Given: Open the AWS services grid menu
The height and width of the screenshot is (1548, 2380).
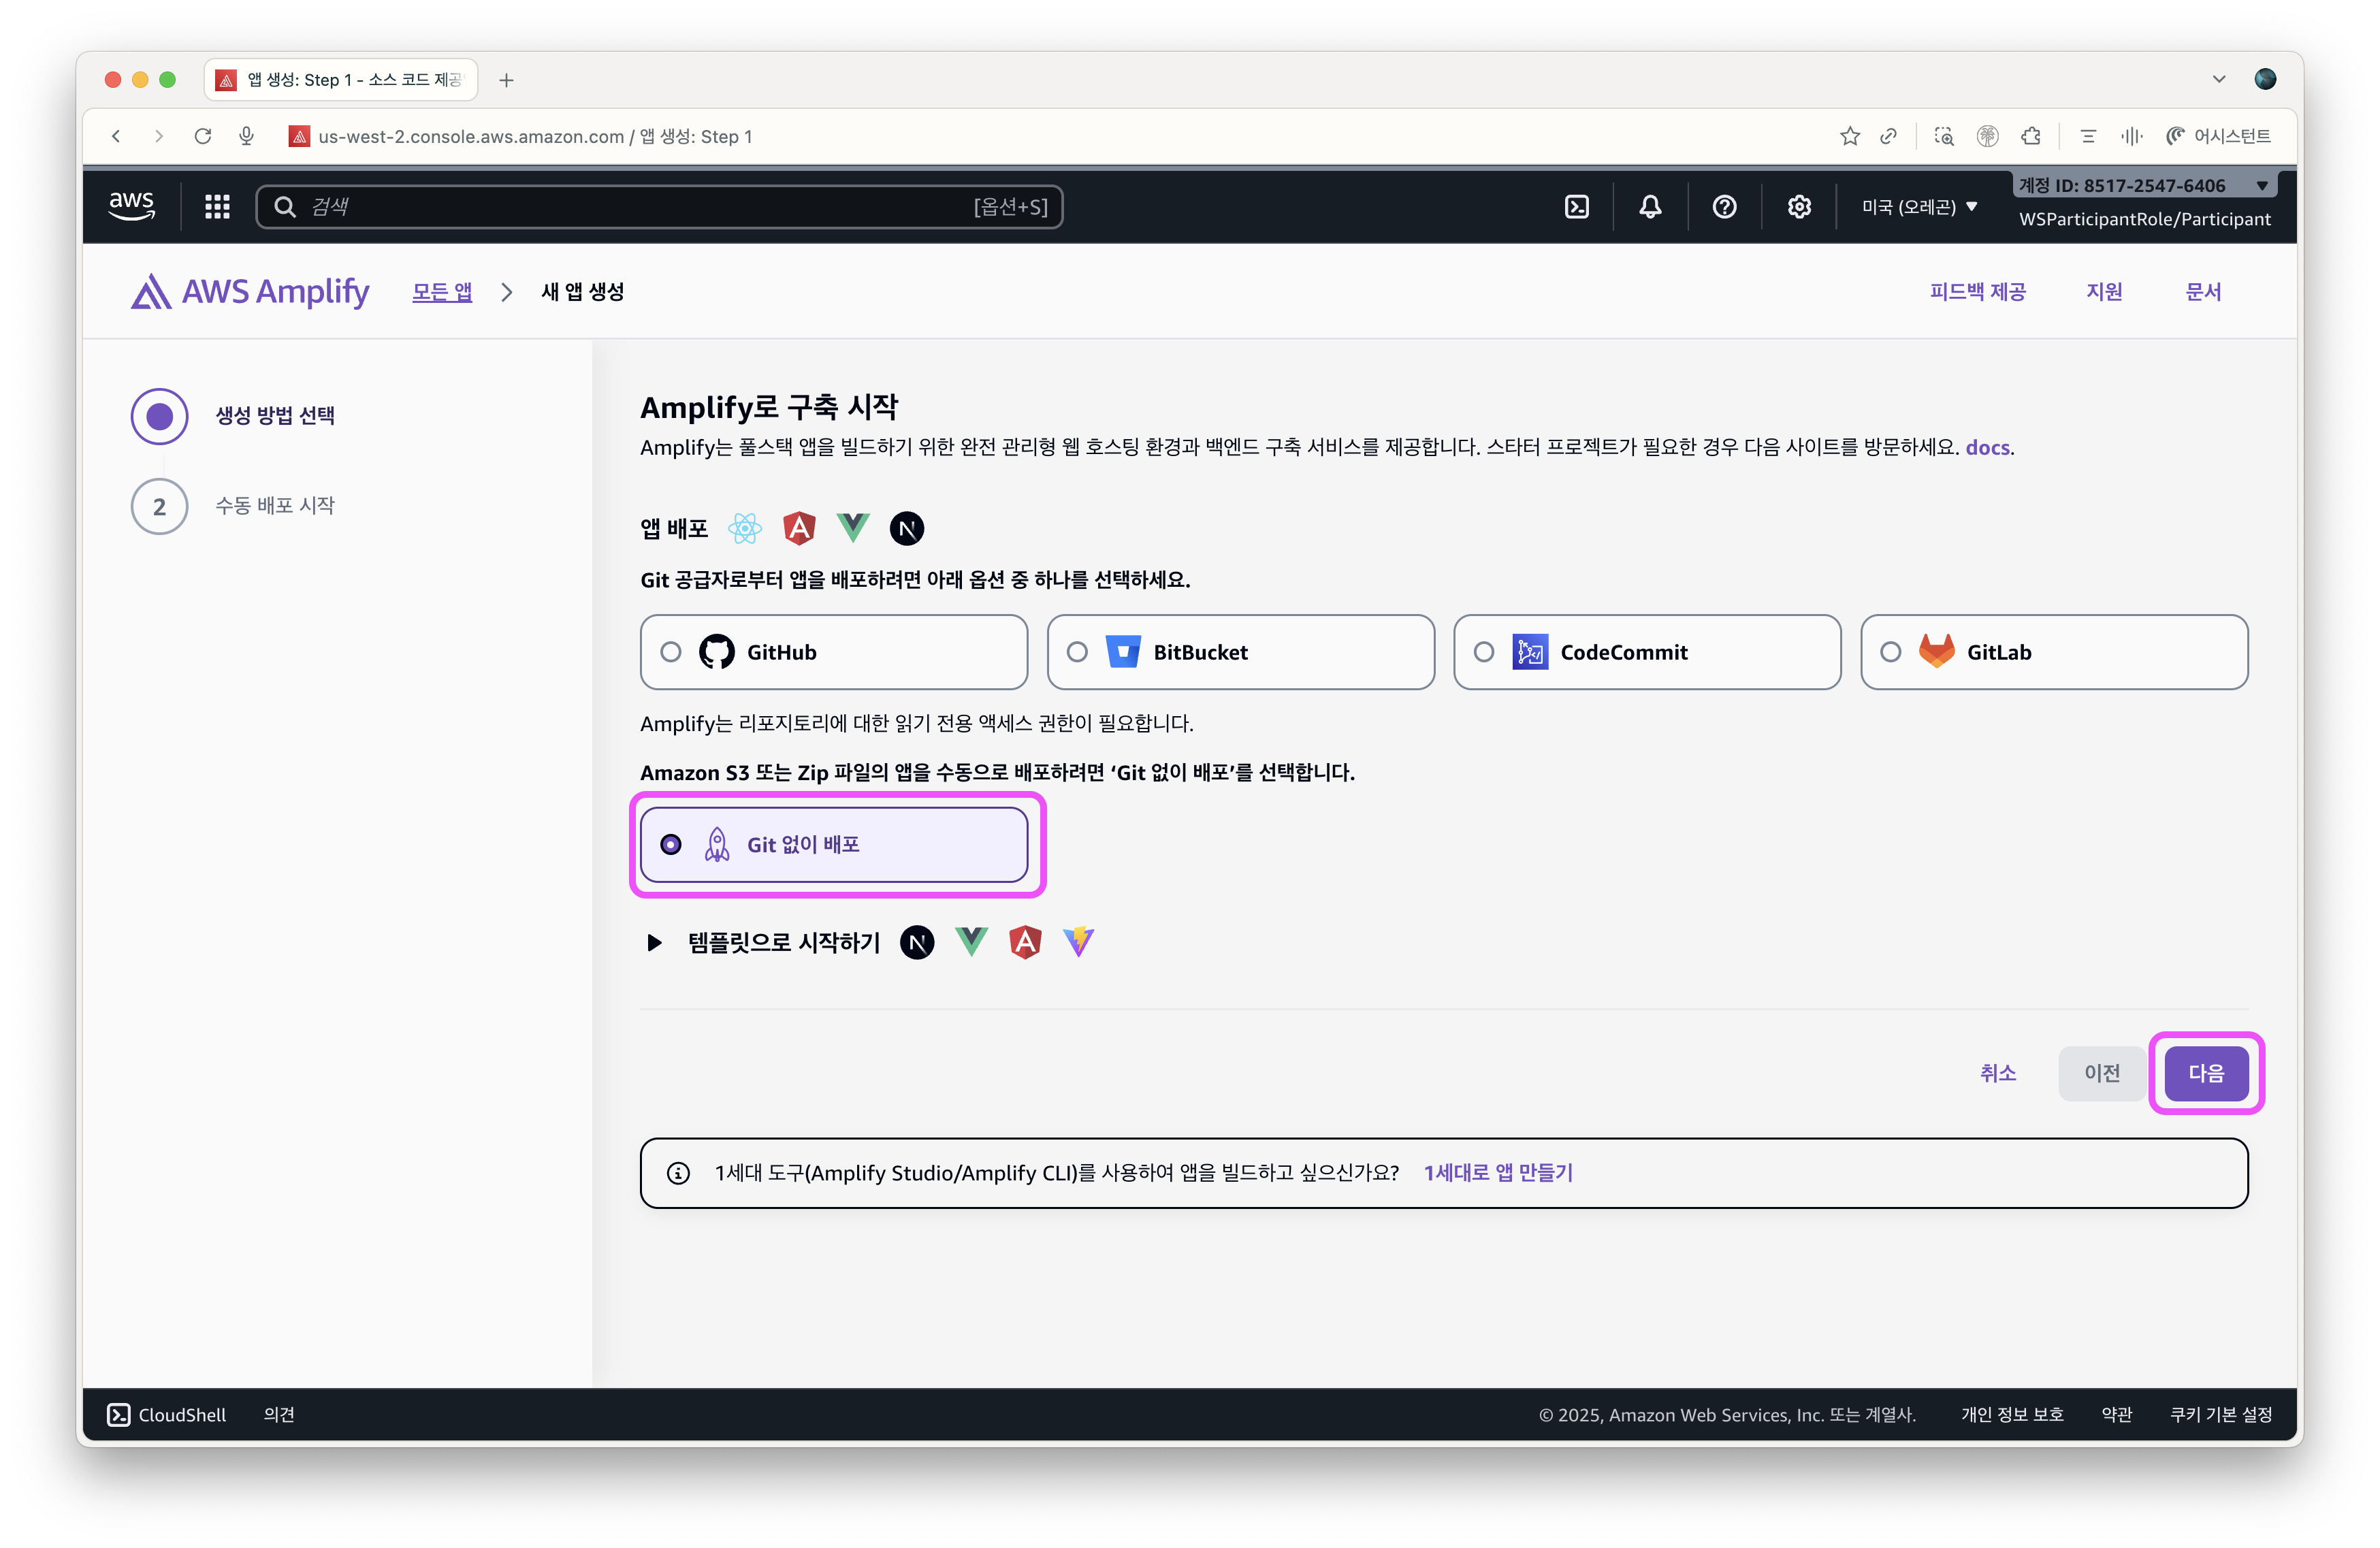Looking at the screenshot, I should (x=217, y=206).
